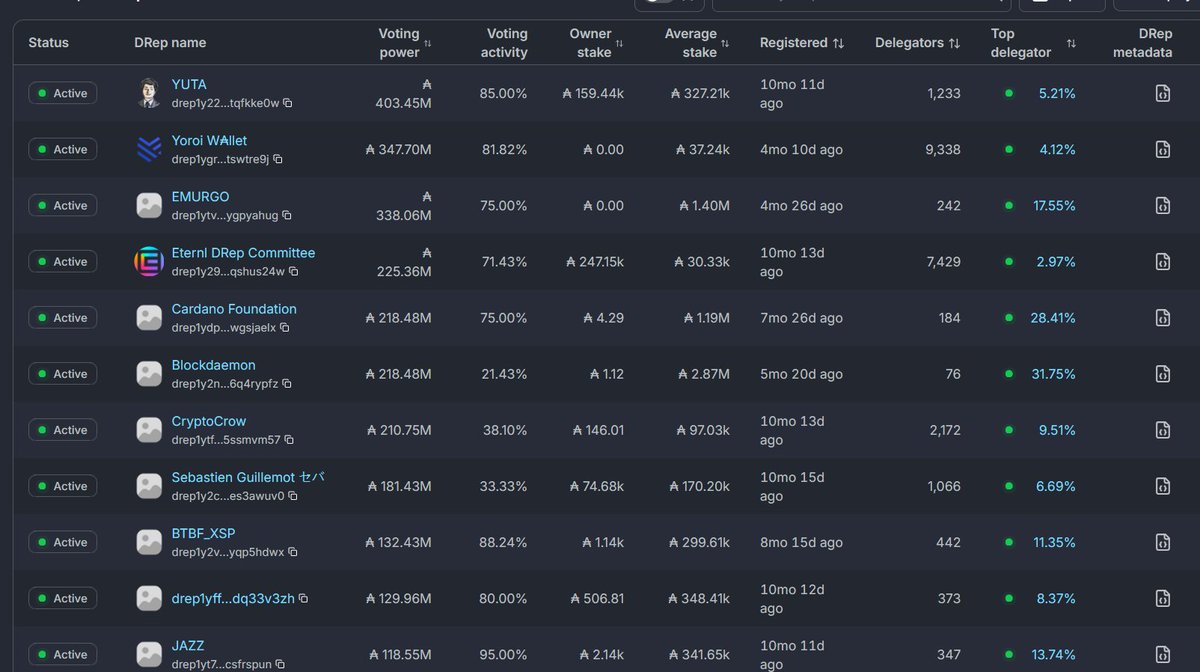Select BTBF_XSP average stake ₳ 299.61k
Screen dimensions: 1200x672
pyautogui.click(x=699, y=541)
